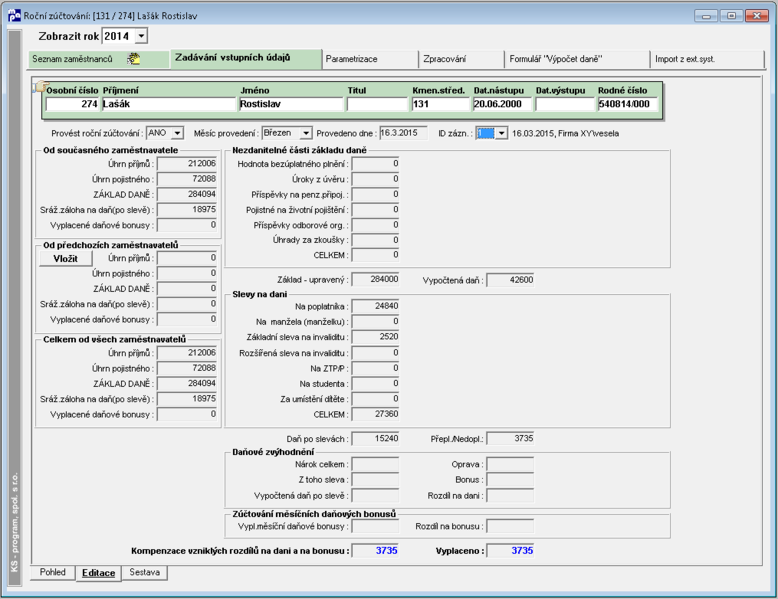Click the Za umístění dítěte field
Image resolution: width=778 pixels, height=599 pixels.
tap(375, 399)
